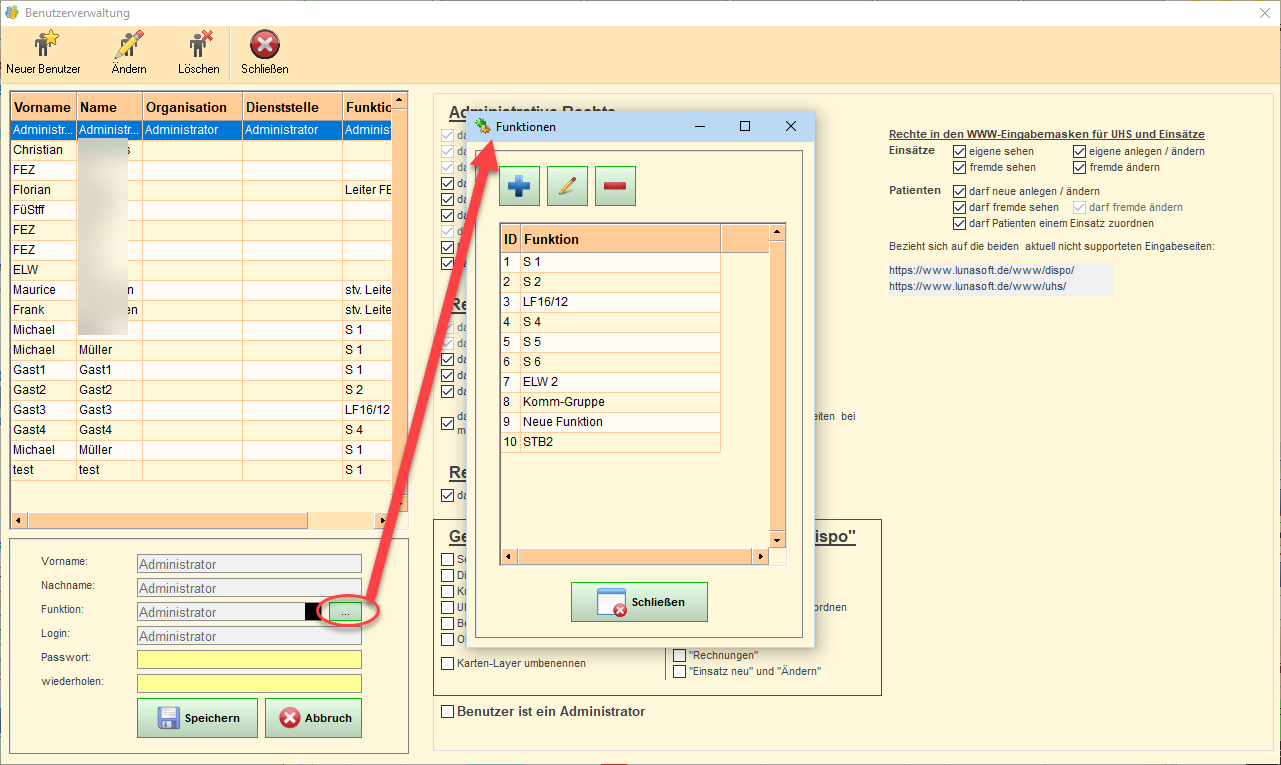Select function row 'Neue Funktion'
The width and height of the screenshot is (1281, 765).
[x=610, y=422]
